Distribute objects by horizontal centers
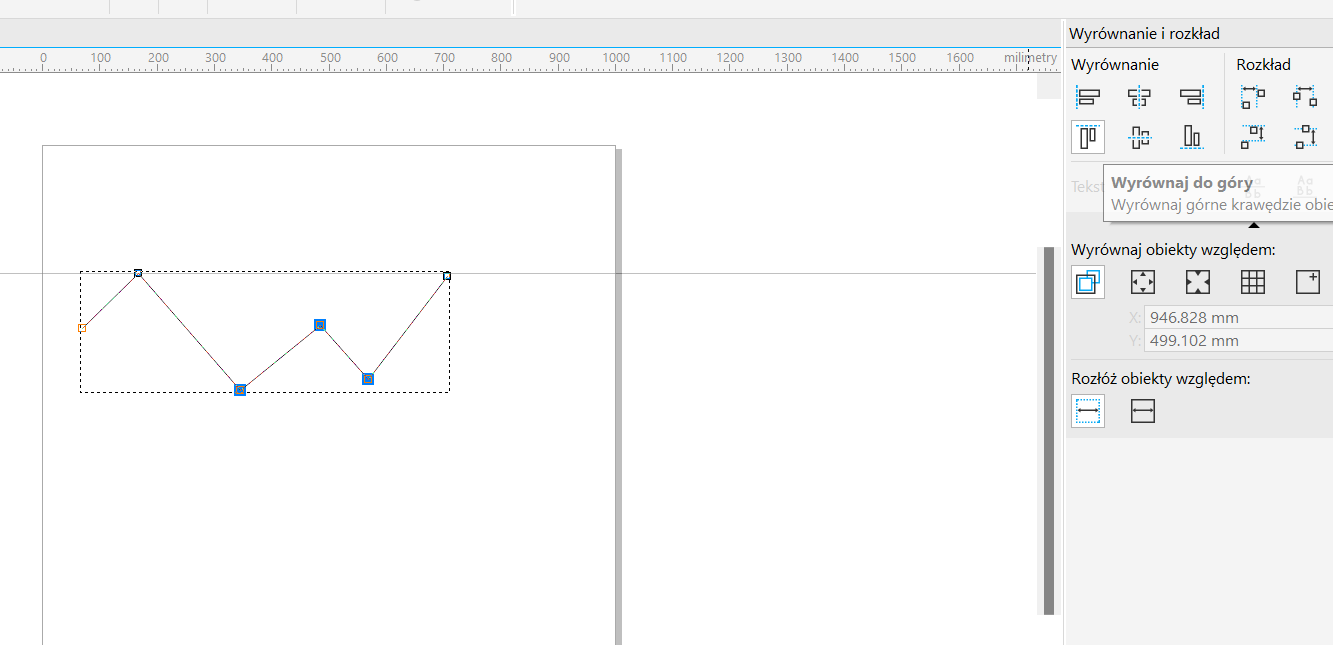Viewport: 1333px width, 645px height. tap(1305, 97)
